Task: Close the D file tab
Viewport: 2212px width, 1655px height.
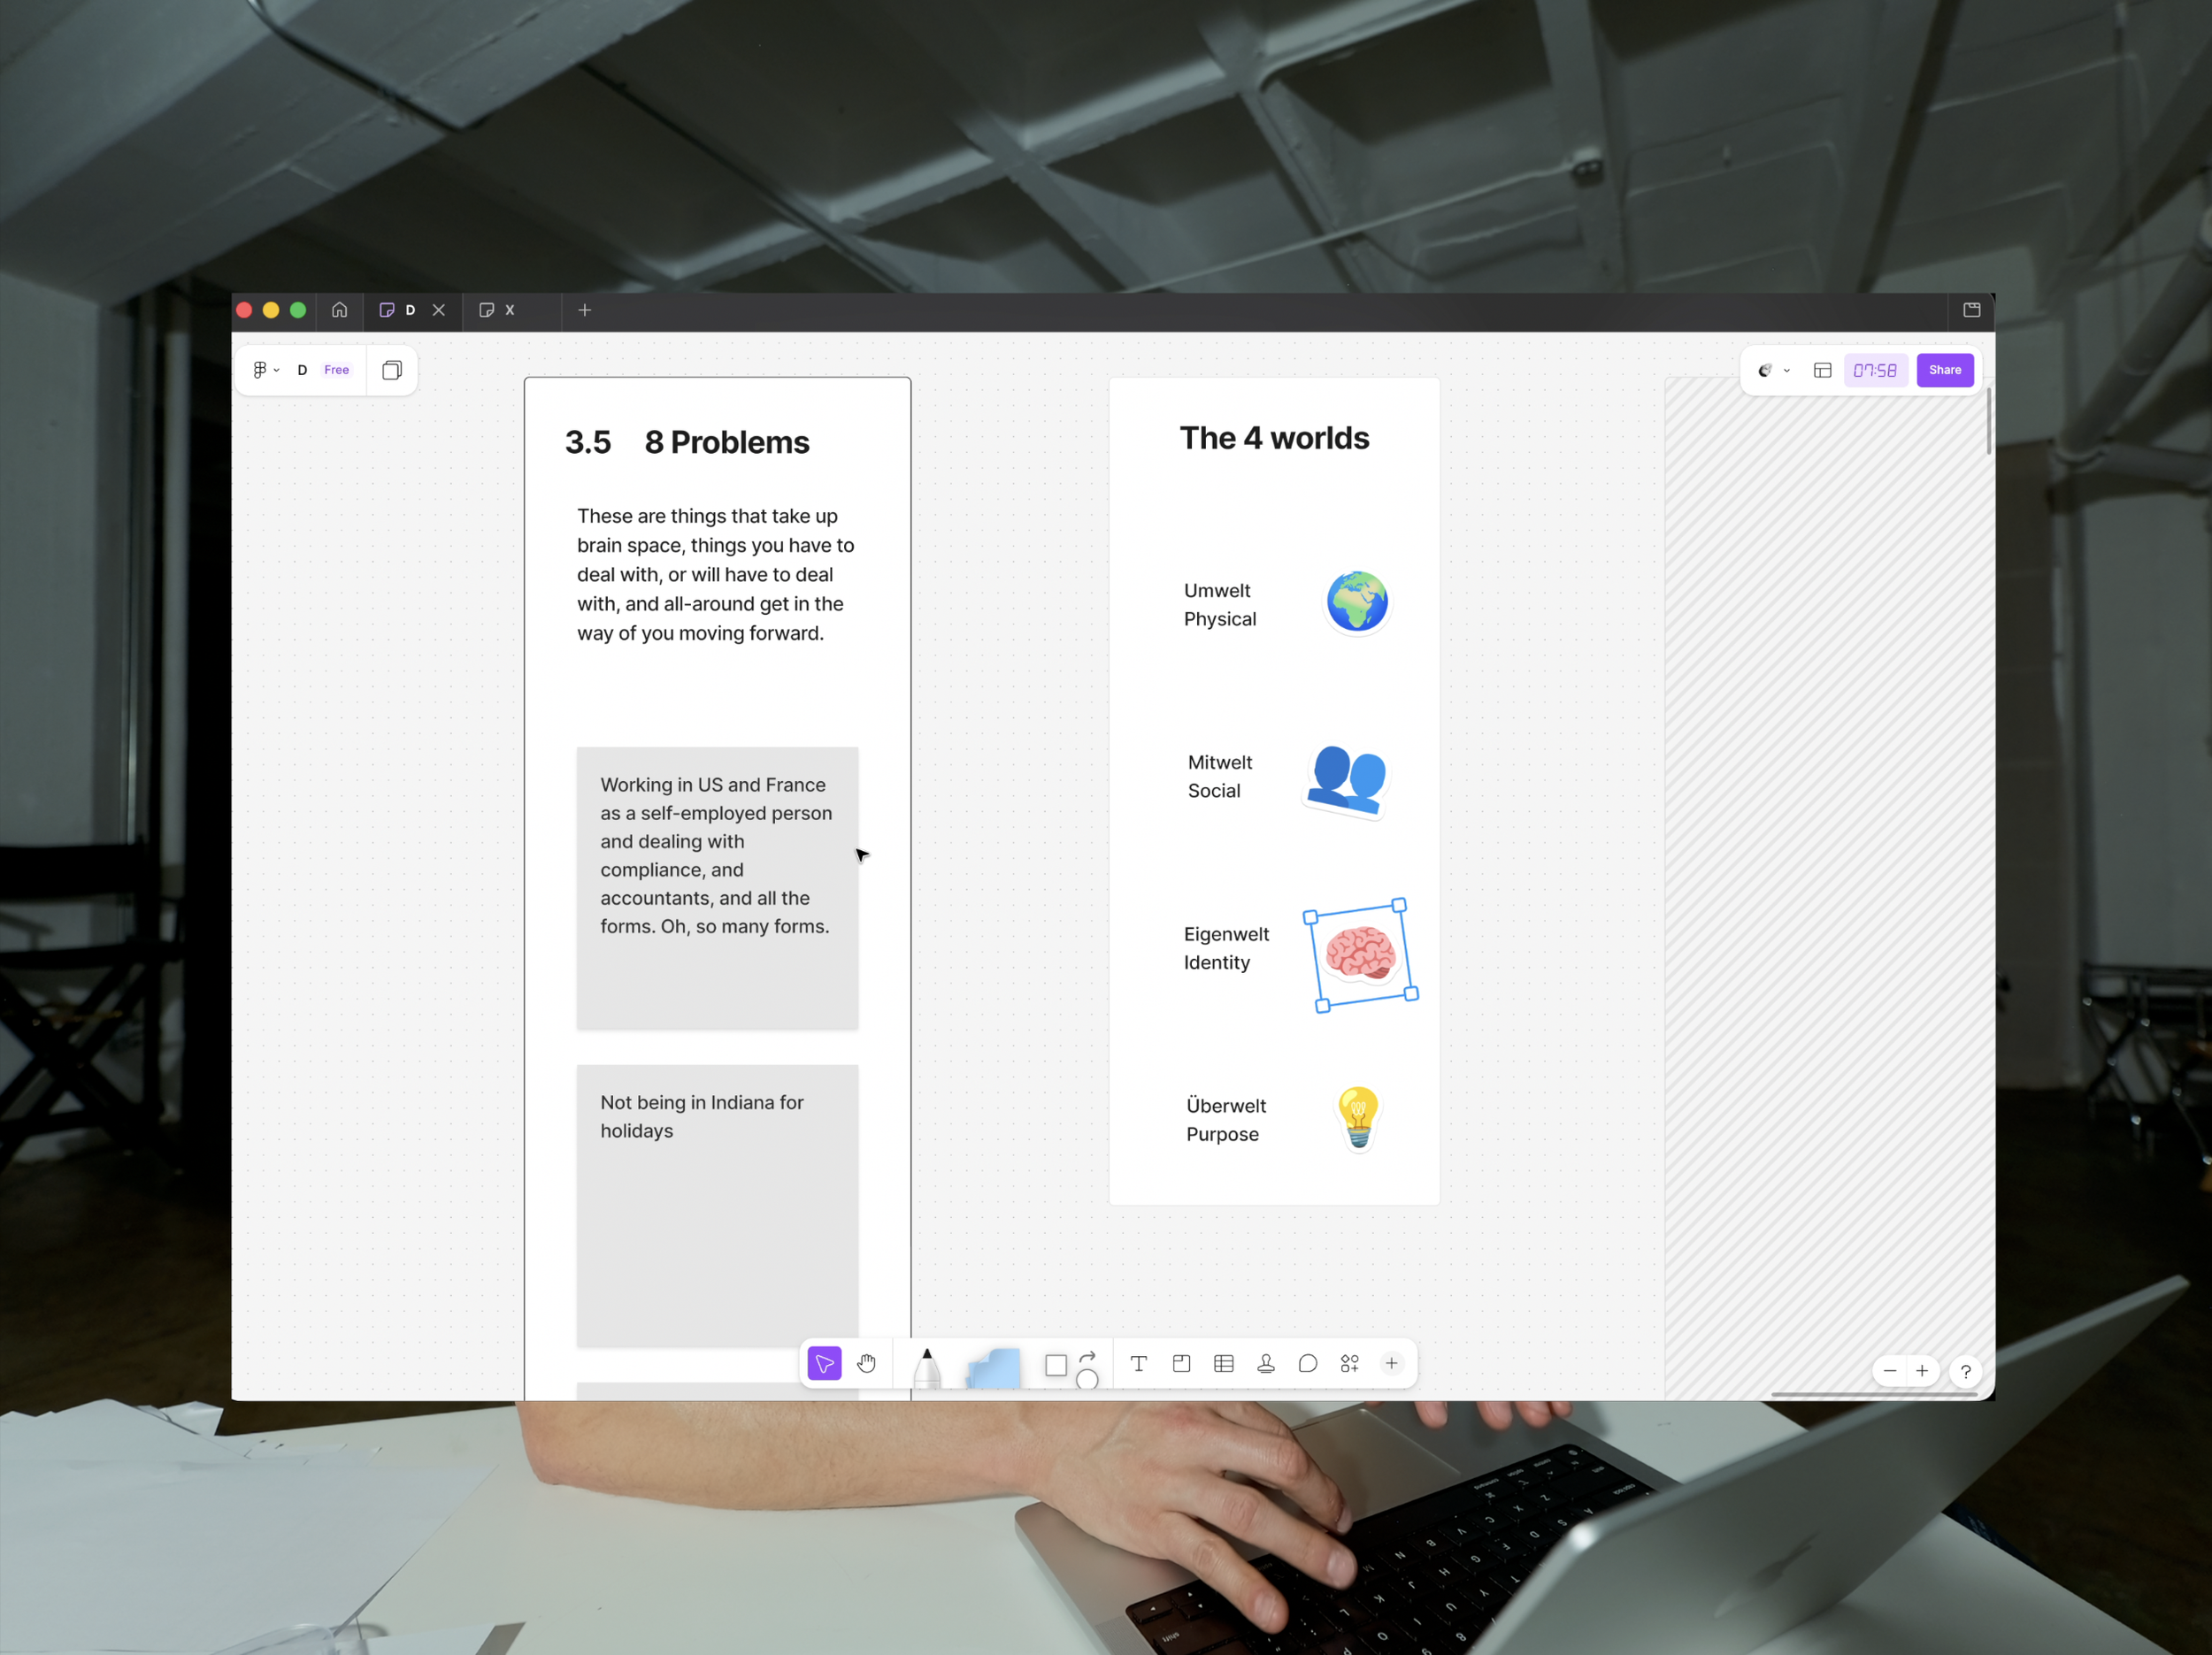Action: [439, 310]
